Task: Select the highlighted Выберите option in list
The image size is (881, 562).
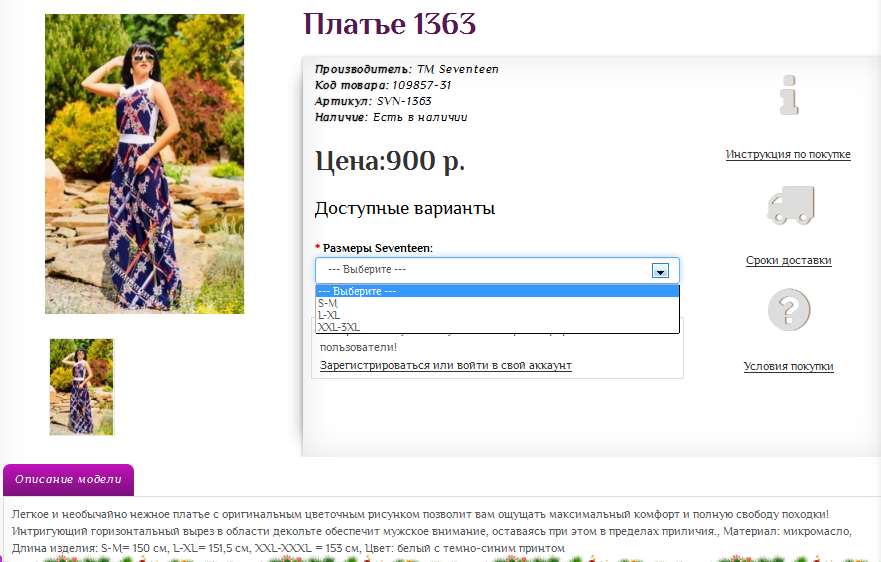Action: pyautogui.click(x=497, y=291)
